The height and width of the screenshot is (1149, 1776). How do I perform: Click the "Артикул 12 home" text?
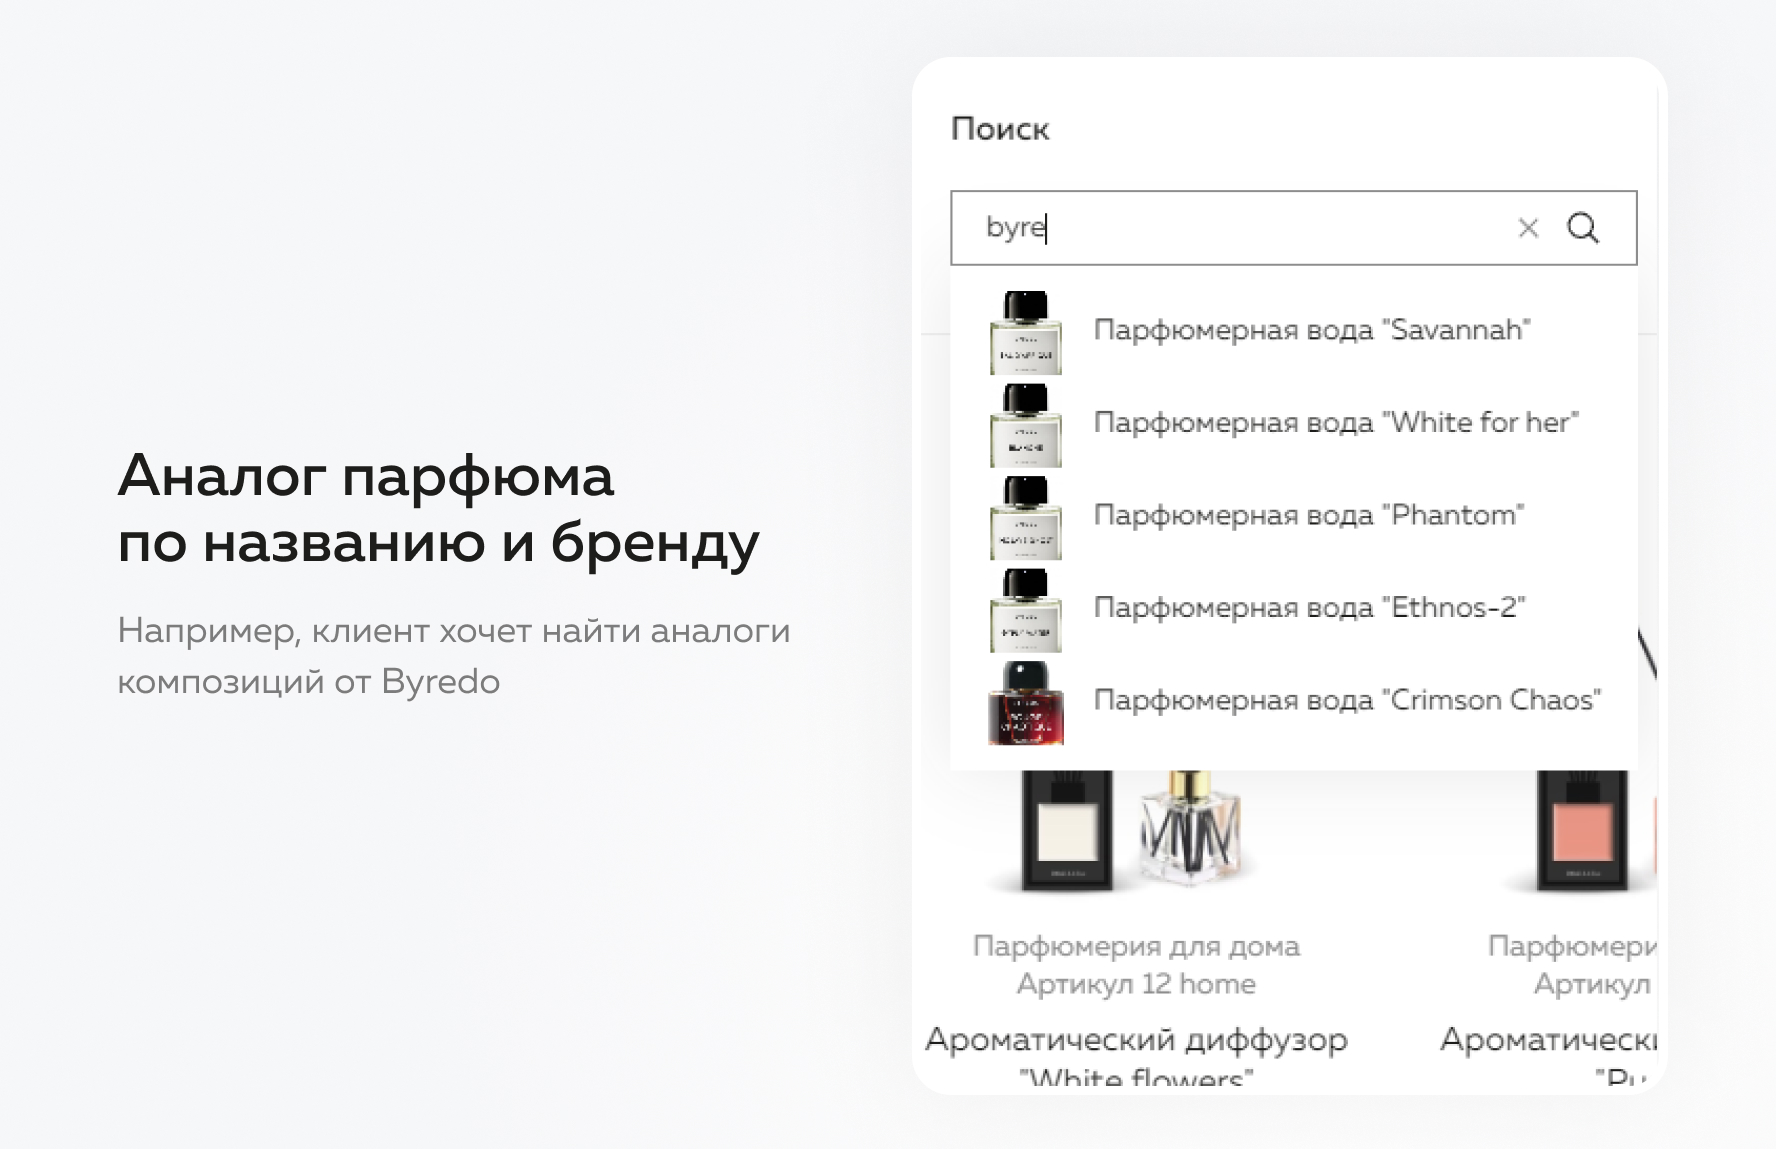1136,984
